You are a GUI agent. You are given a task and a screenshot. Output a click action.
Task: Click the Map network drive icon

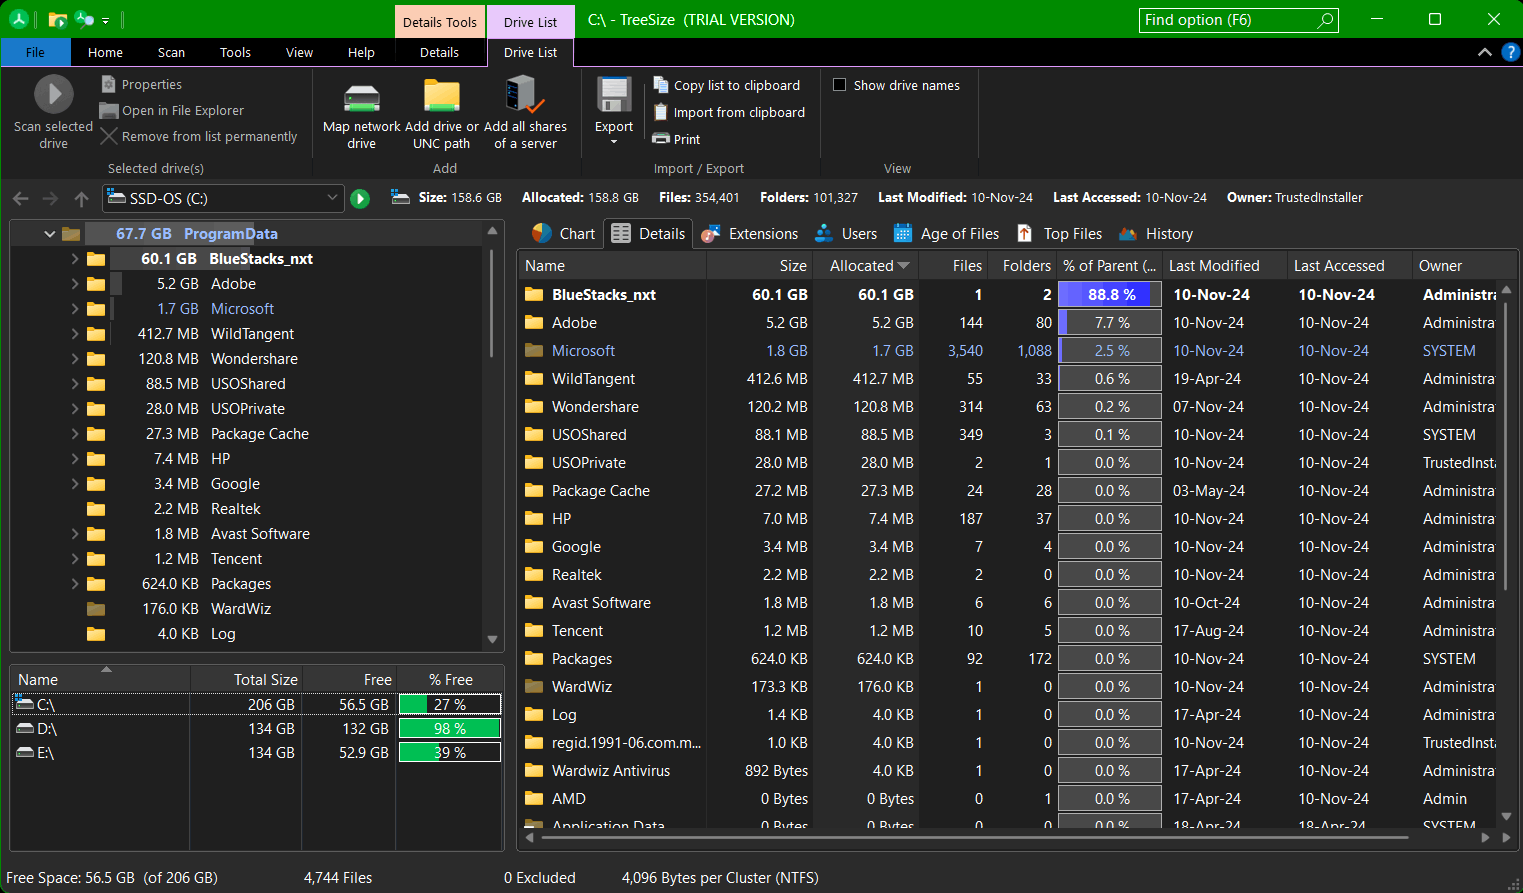pyautogui.click(x=361, y=98)
